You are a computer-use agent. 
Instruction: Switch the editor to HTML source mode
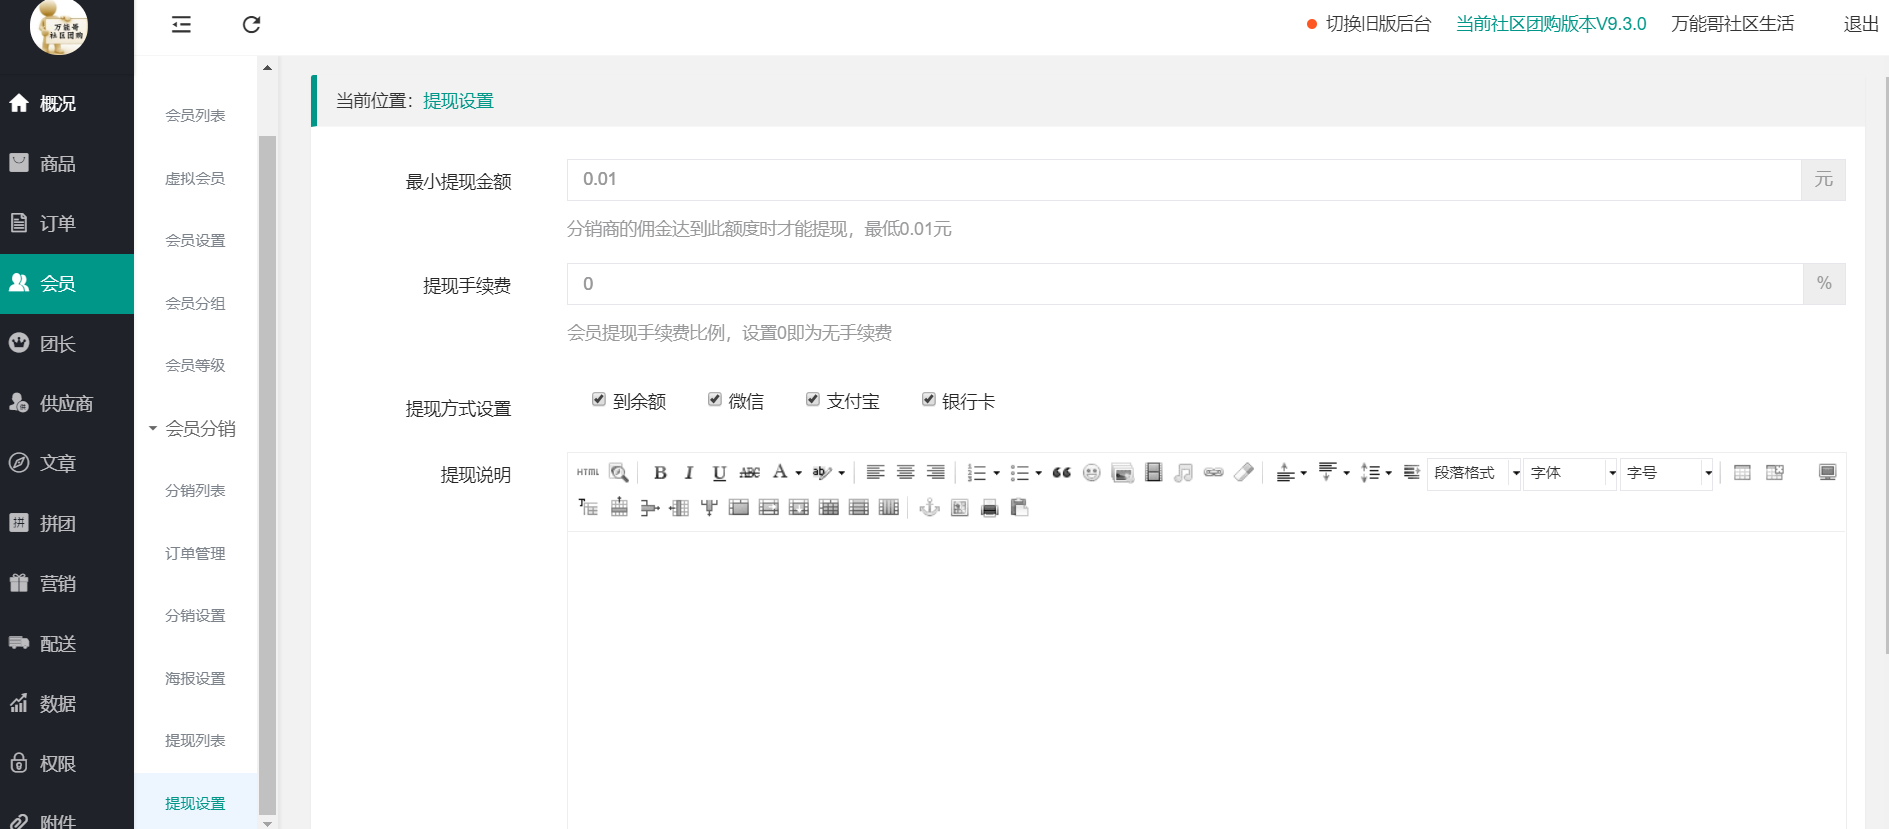coord(588,472)
